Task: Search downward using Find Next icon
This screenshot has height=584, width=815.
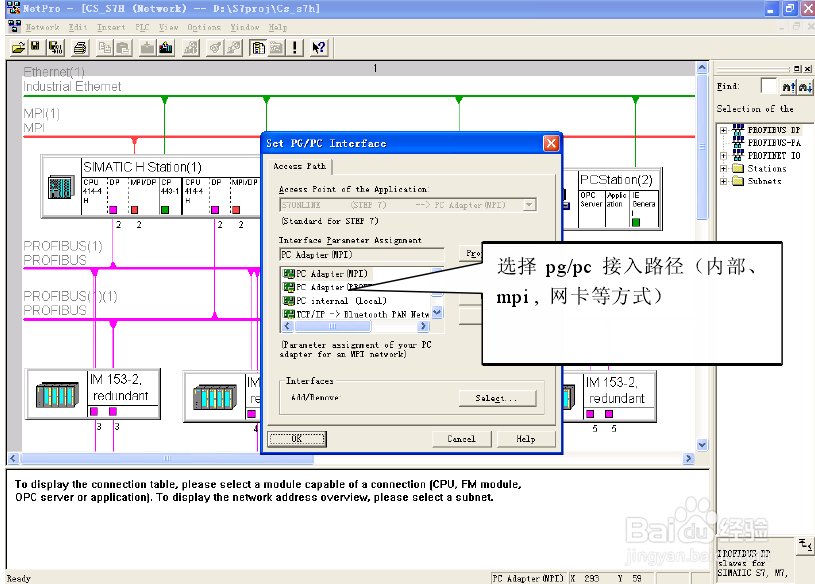Action: [805, 87]
